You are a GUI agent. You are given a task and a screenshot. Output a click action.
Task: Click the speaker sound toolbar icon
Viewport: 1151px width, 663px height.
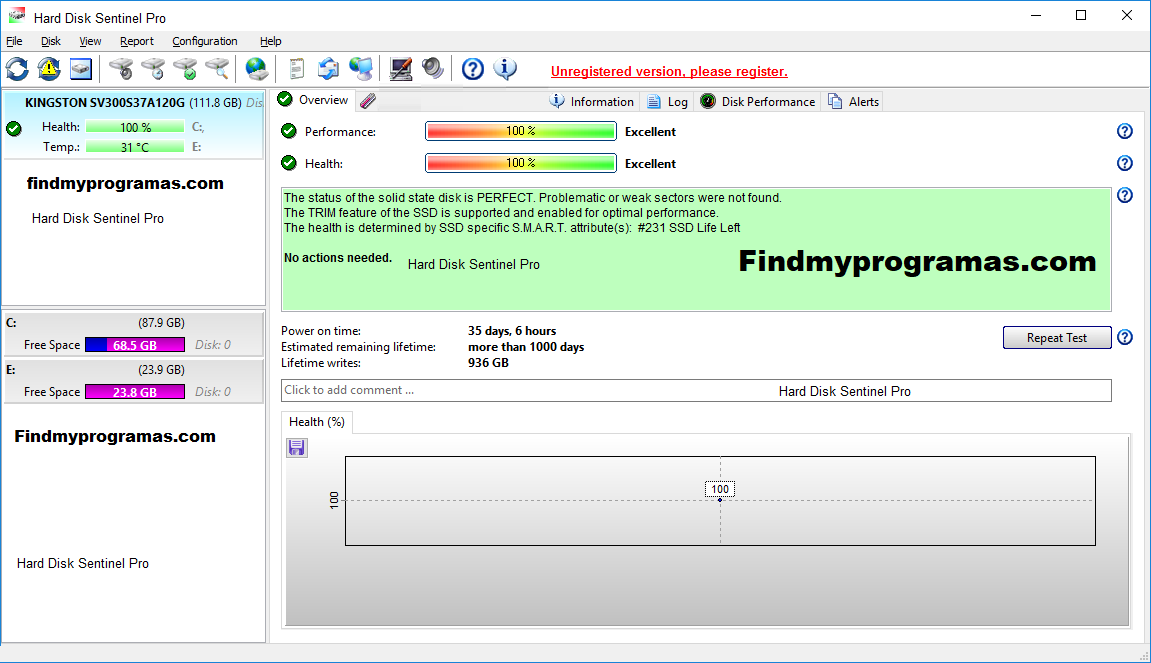(432, 69)
